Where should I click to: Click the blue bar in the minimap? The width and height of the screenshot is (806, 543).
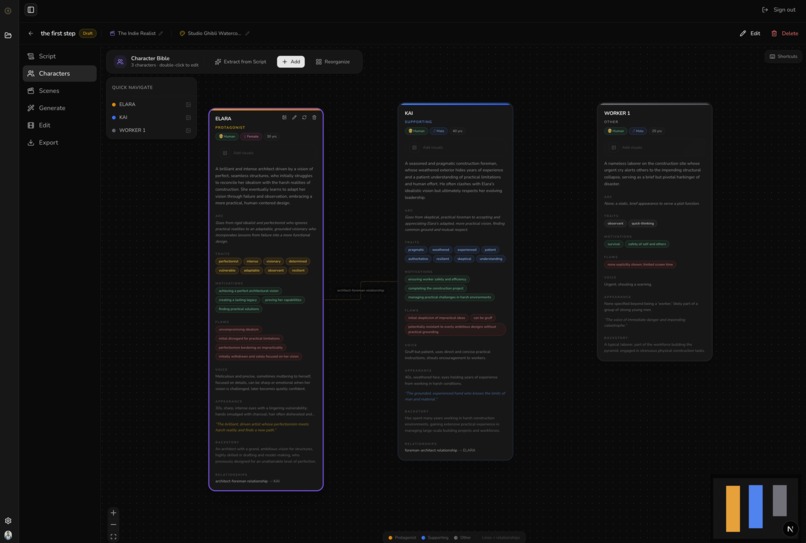tap(756, 506)
